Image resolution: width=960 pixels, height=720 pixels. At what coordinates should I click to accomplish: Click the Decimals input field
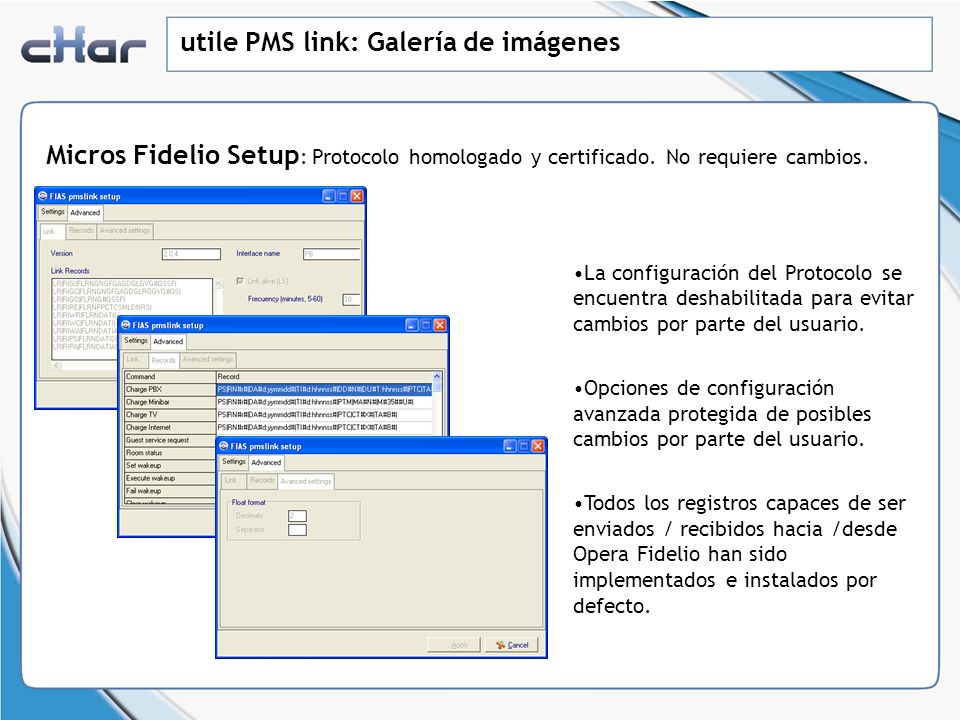pos(297,516)
